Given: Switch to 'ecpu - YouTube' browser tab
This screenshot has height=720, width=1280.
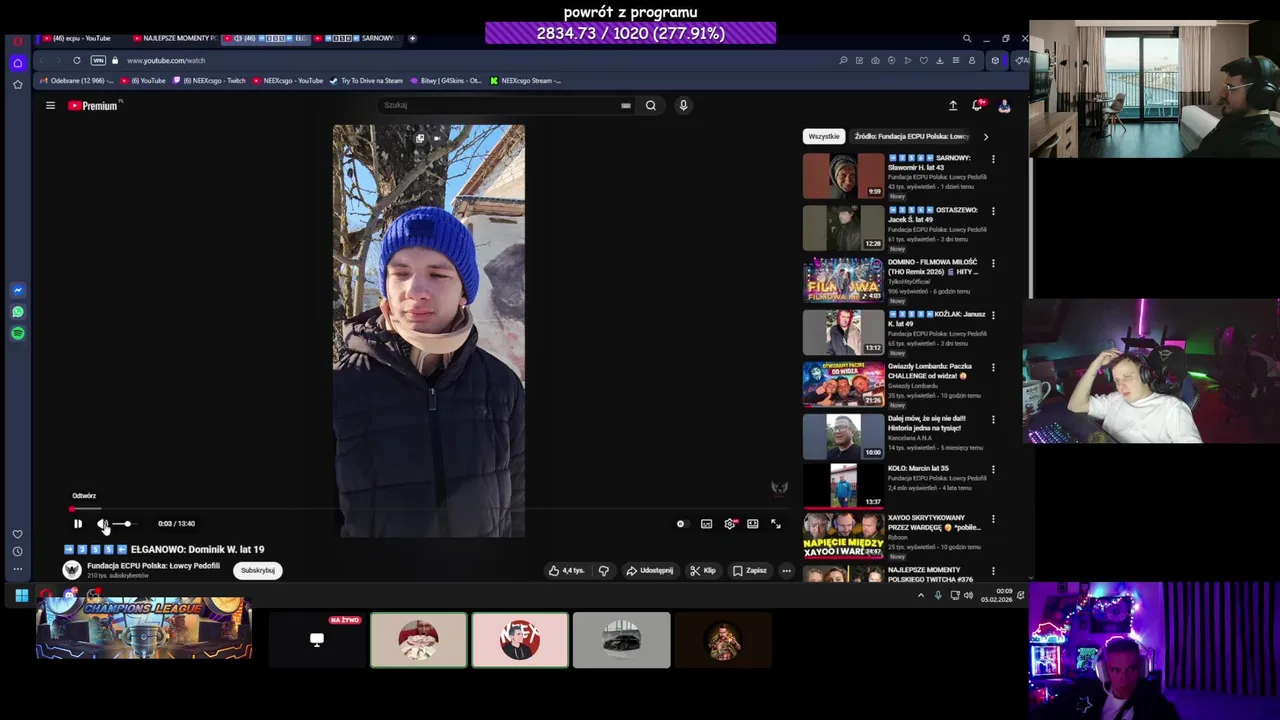Looking at the screenshot, I should click(83, 38).
